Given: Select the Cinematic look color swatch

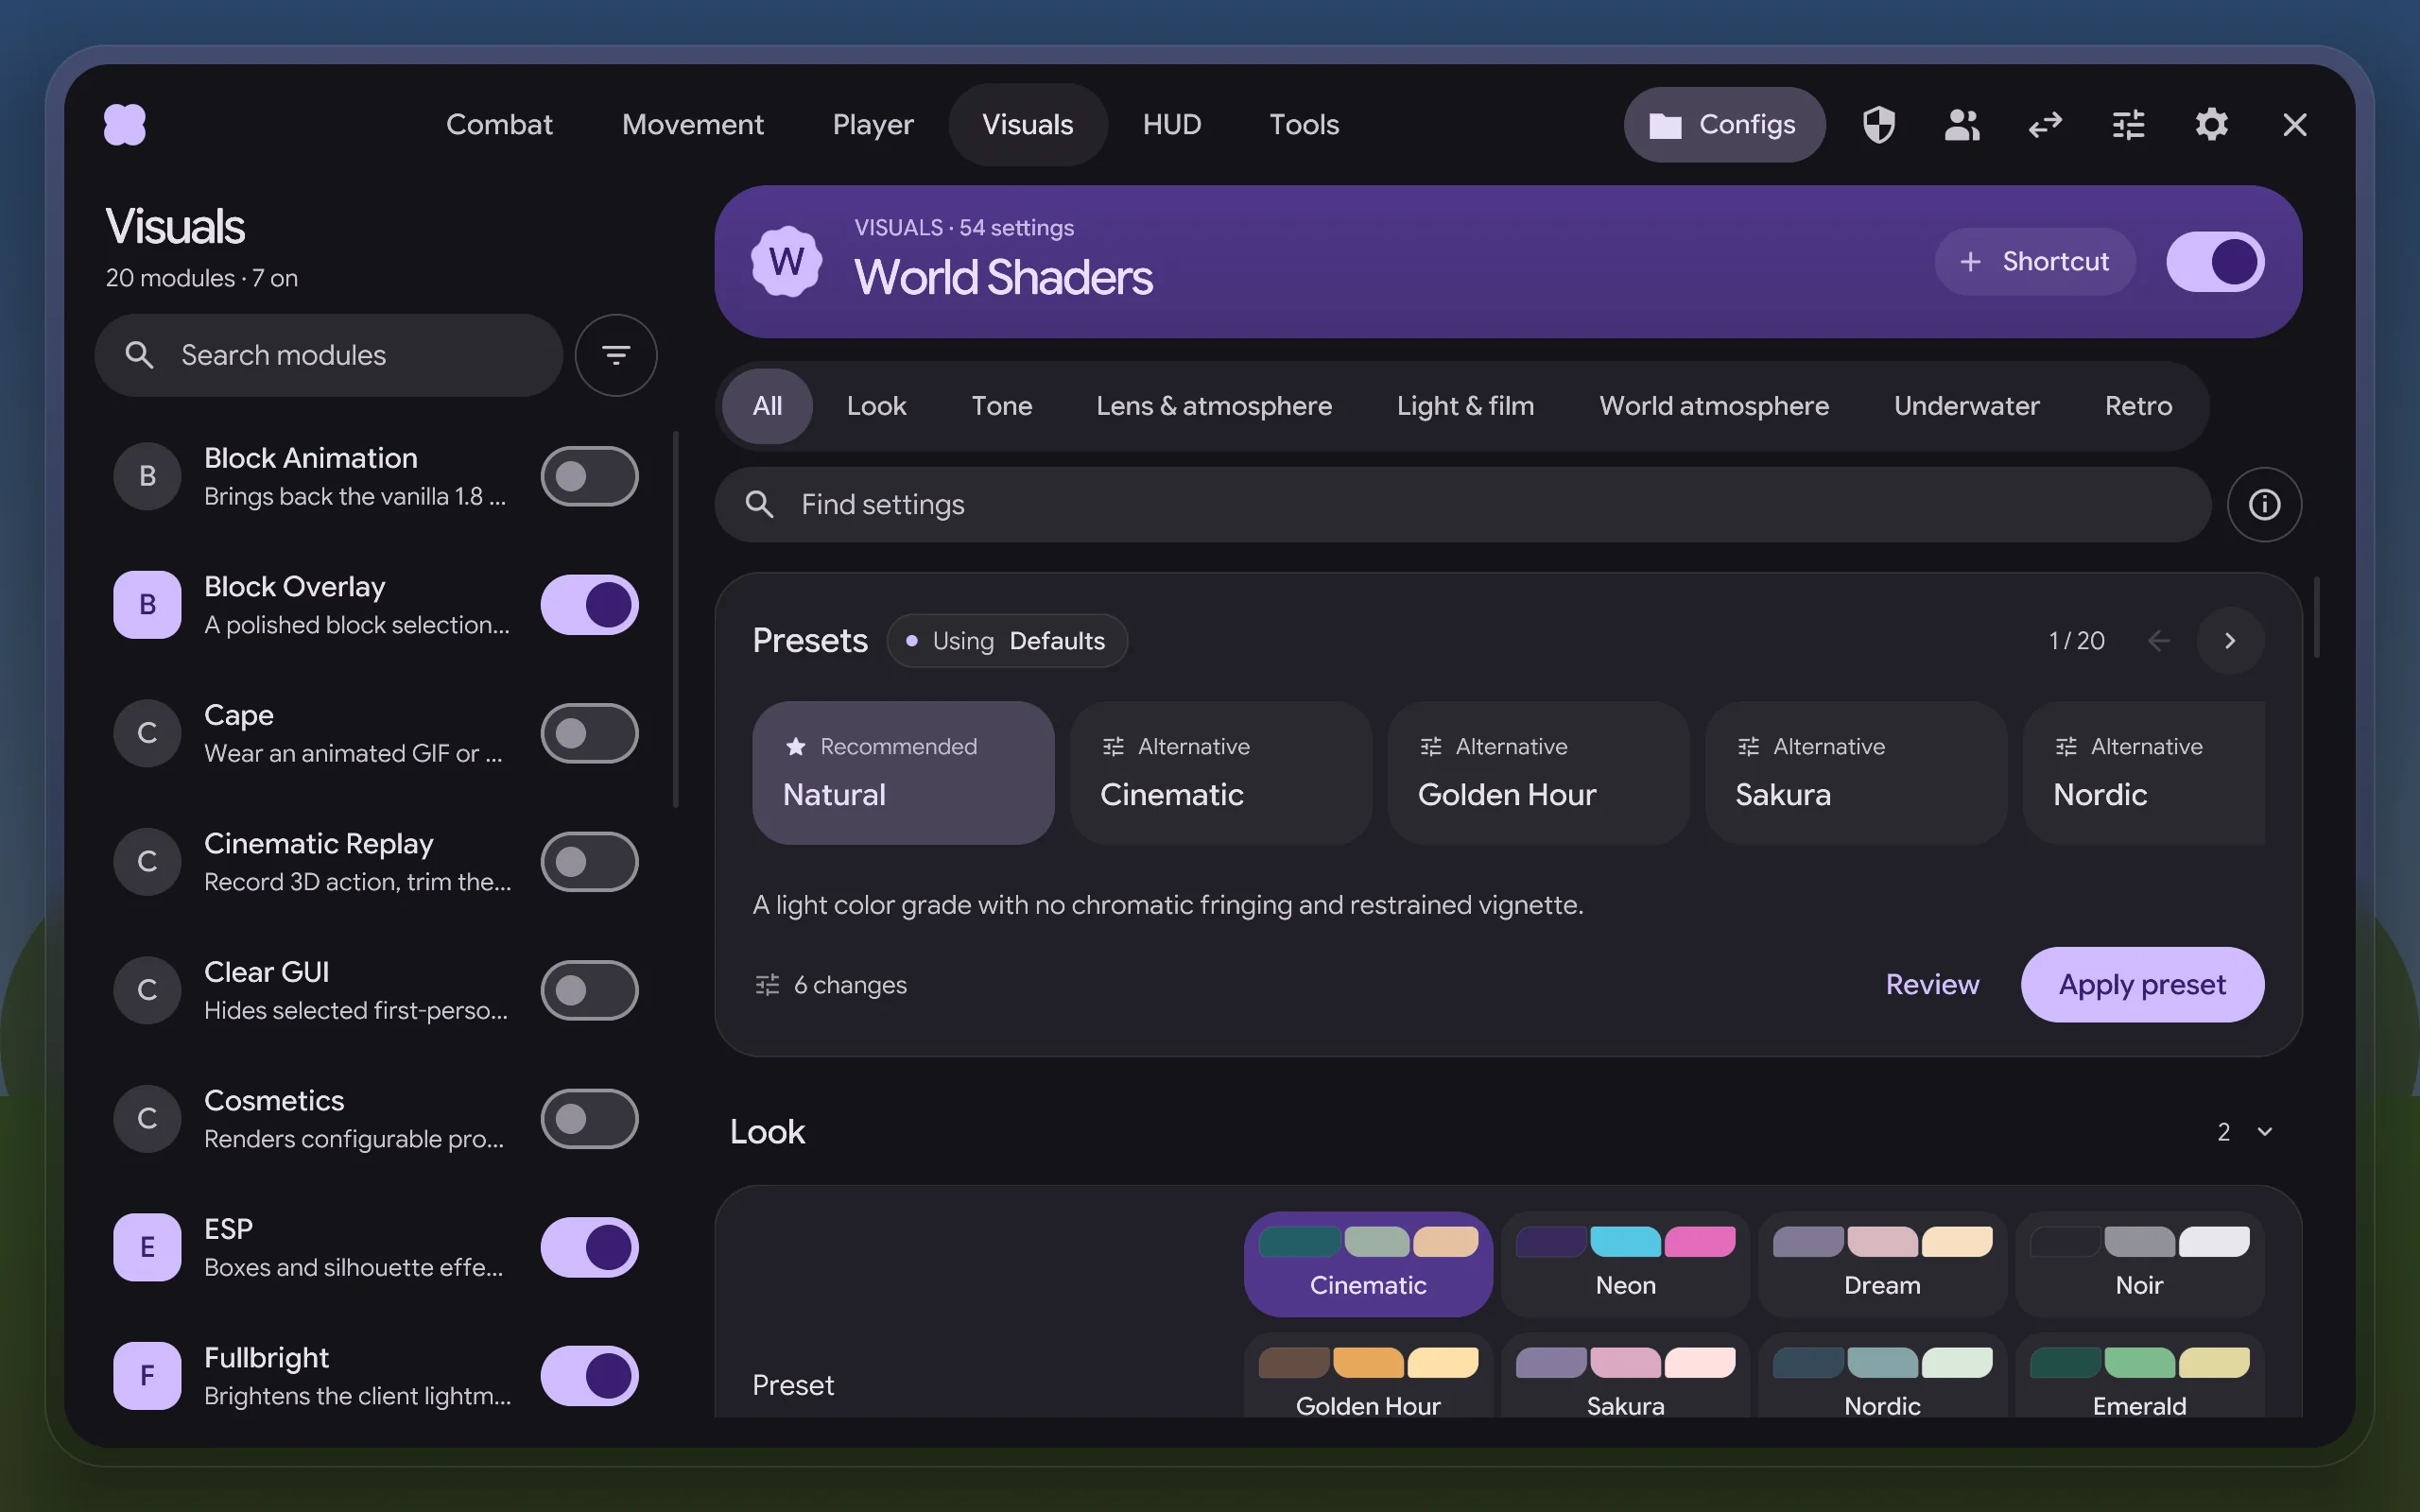Looking at the screenshot, I should pos(1368,1264).
